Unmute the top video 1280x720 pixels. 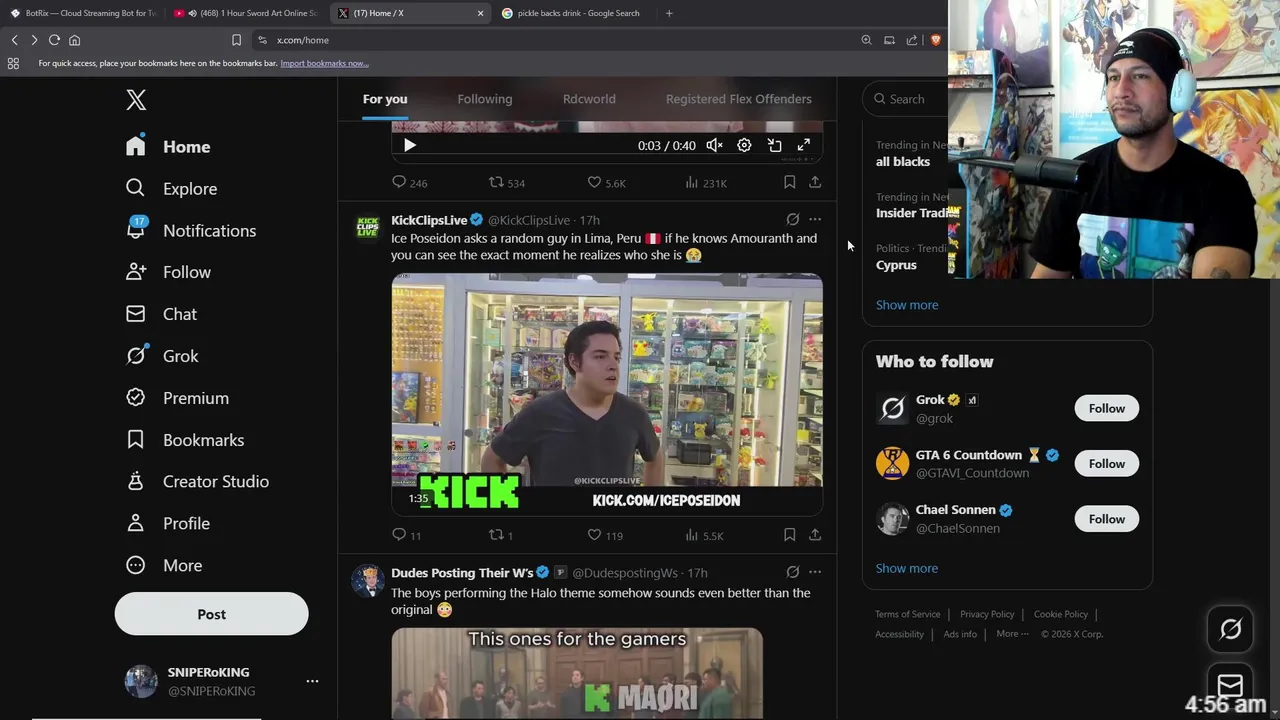[x=714, y=146]
